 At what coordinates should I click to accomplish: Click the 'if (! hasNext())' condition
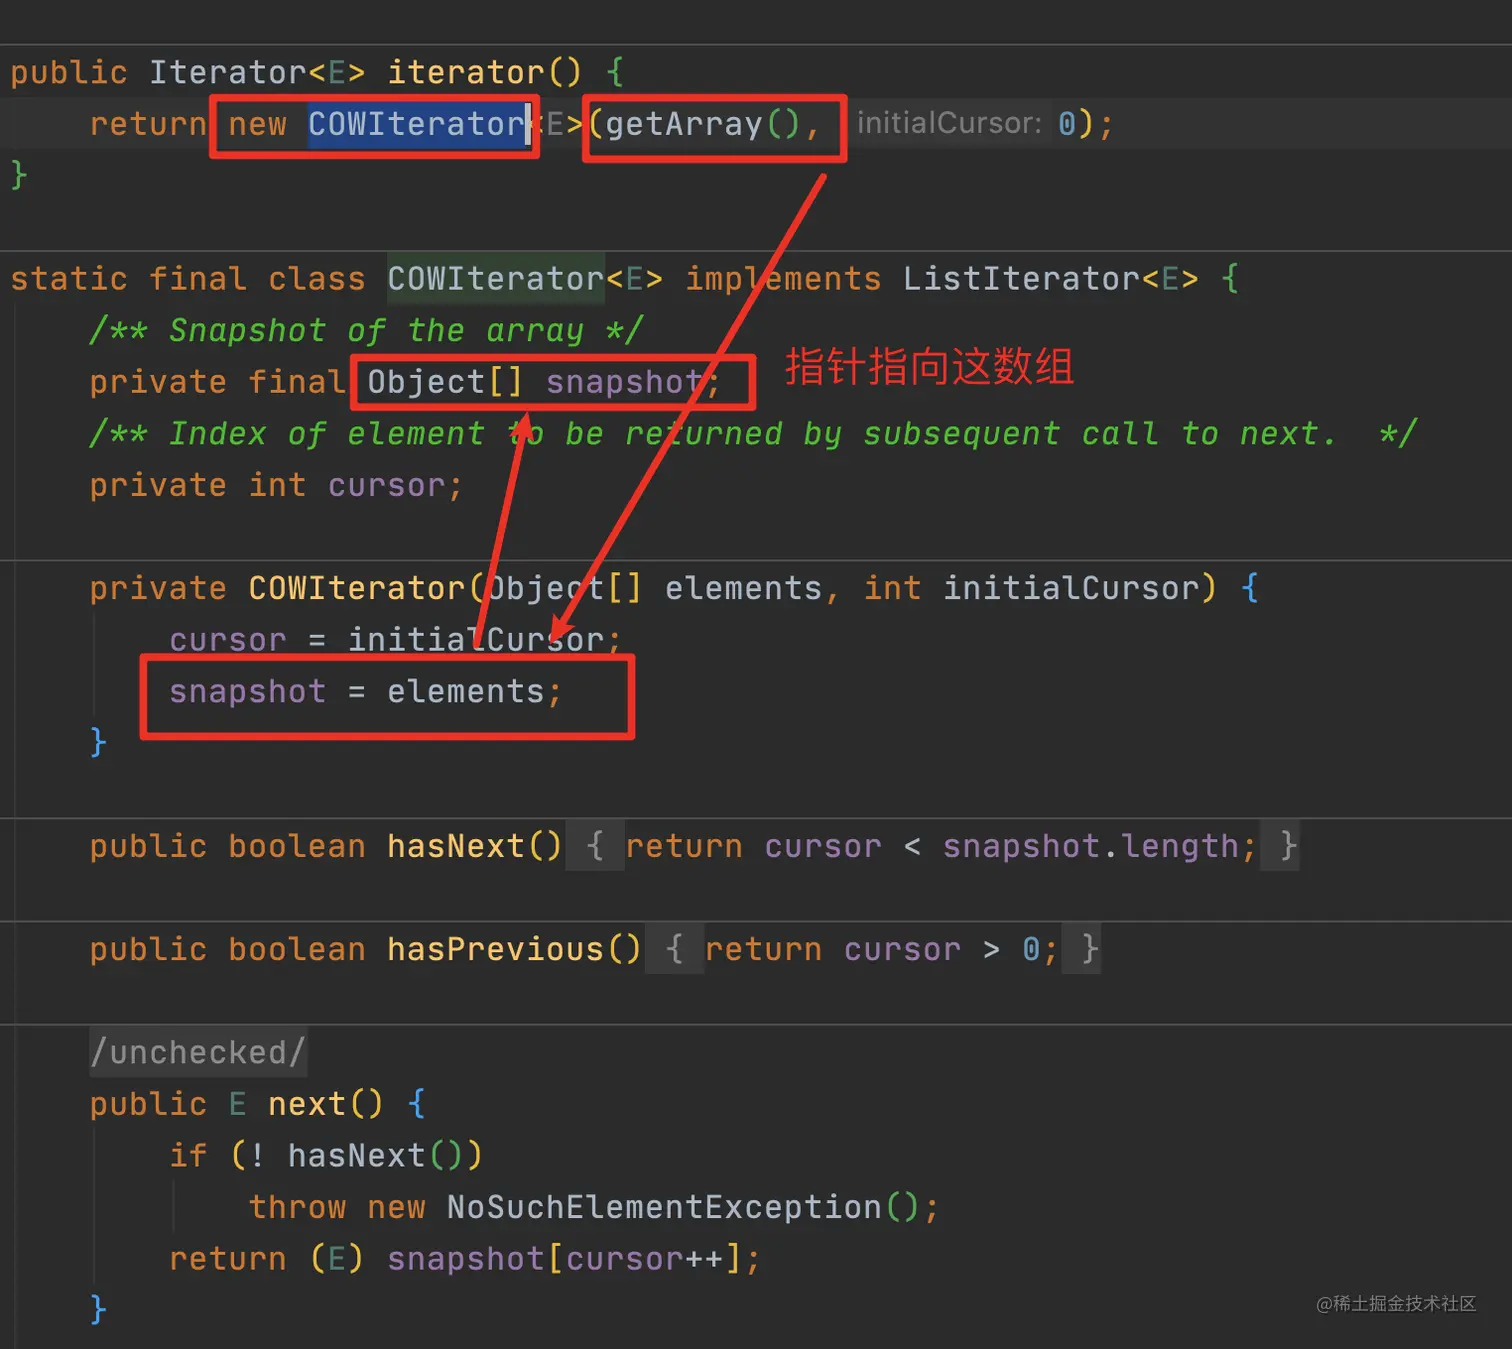click(325, 1155)
